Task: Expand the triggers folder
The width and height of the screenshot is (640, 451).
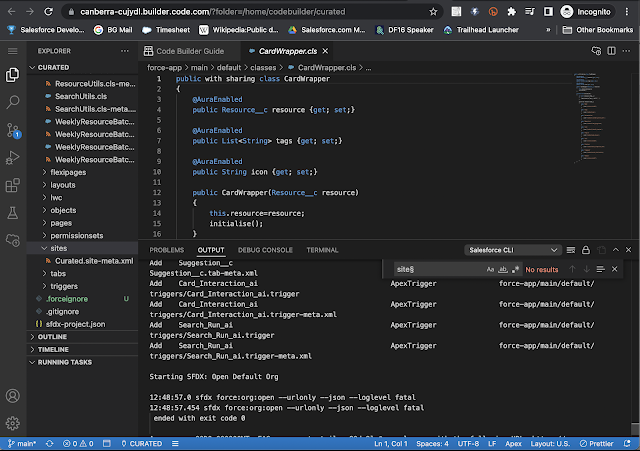Action: [64, 286]
